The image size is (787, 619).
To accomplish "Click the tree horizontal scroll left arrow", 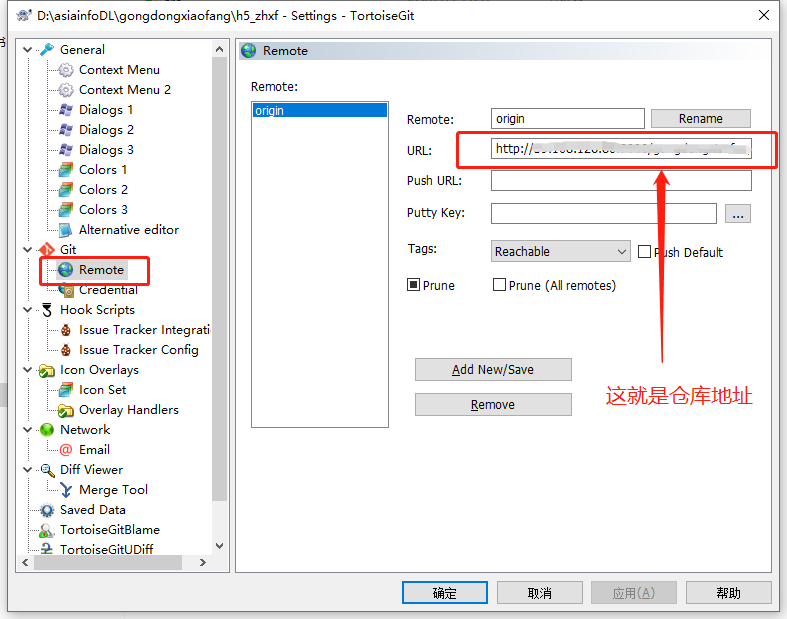I will coord(25,563).
